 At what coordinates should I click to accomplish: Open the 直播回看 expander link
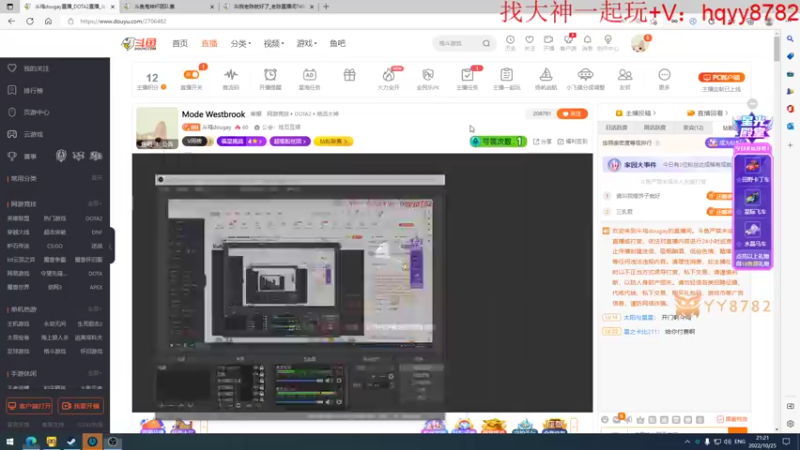coord(708,113)
